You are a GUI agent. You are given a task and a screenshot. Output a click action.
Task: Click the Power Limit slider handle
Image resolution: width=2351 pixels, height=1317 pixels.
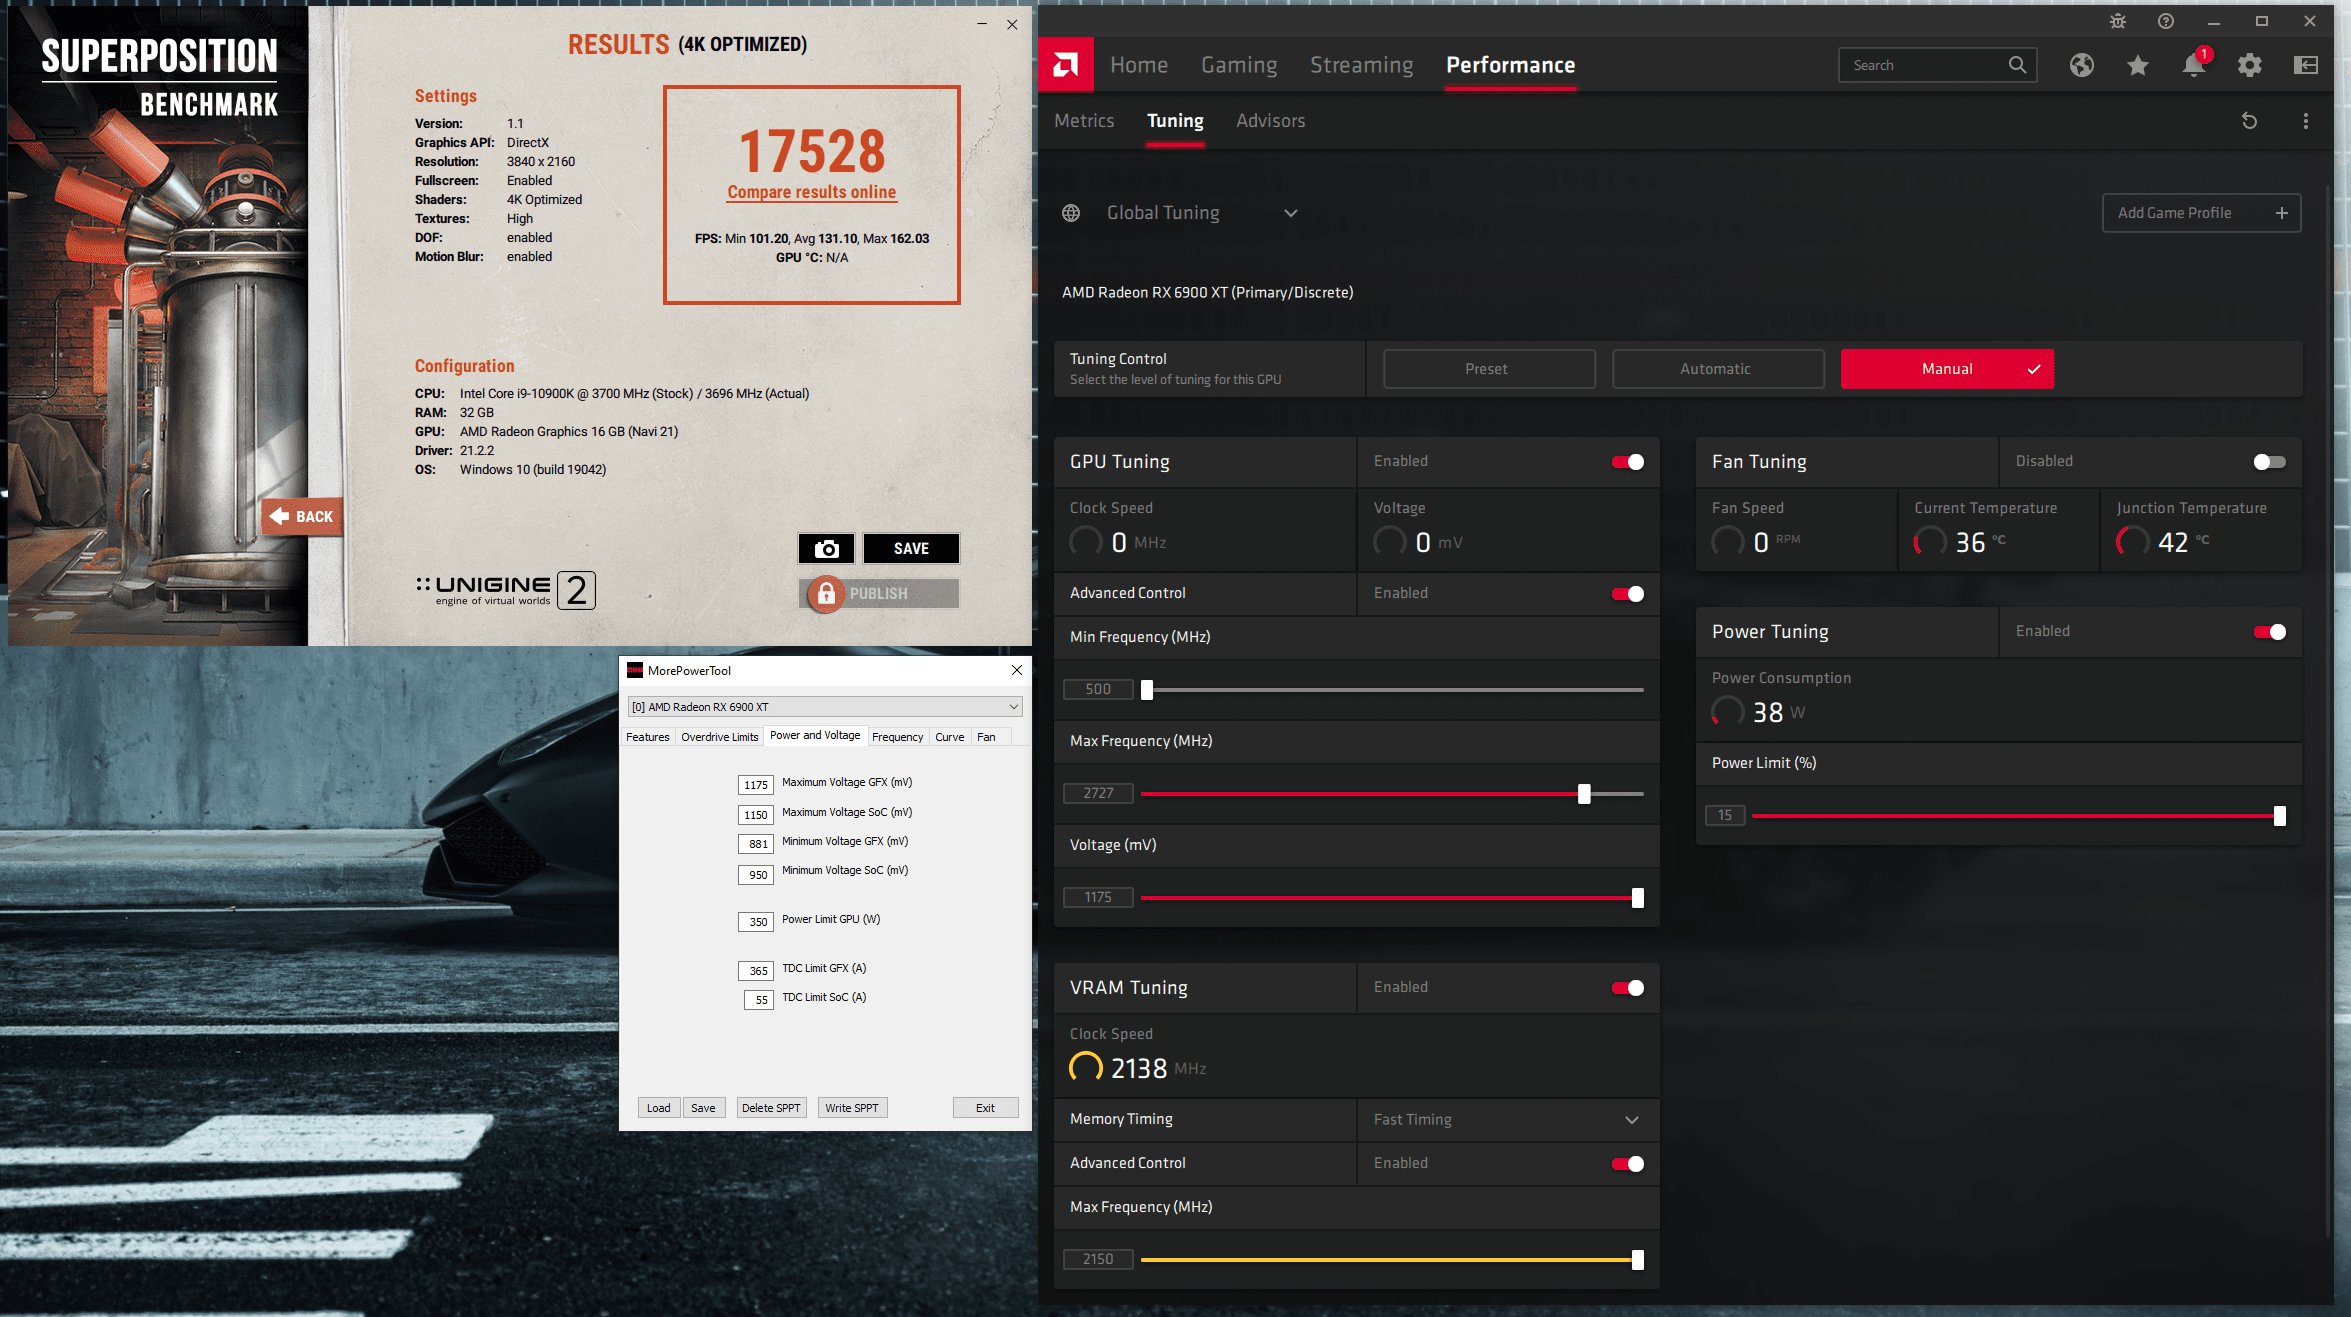(x=2280, y=816)
